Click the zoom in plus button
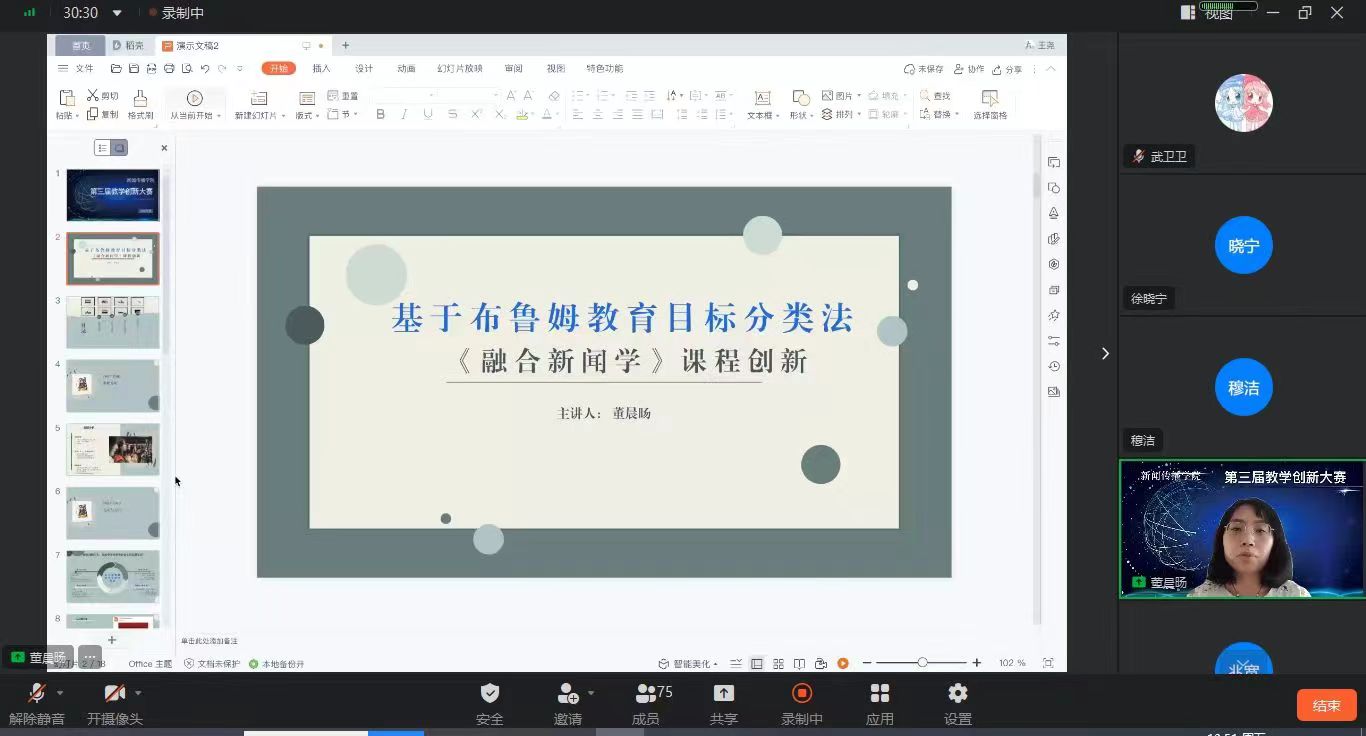Image resolution: width=1366 pixels, height=736 pixels. pyautogui.click(x=977, y=663)
